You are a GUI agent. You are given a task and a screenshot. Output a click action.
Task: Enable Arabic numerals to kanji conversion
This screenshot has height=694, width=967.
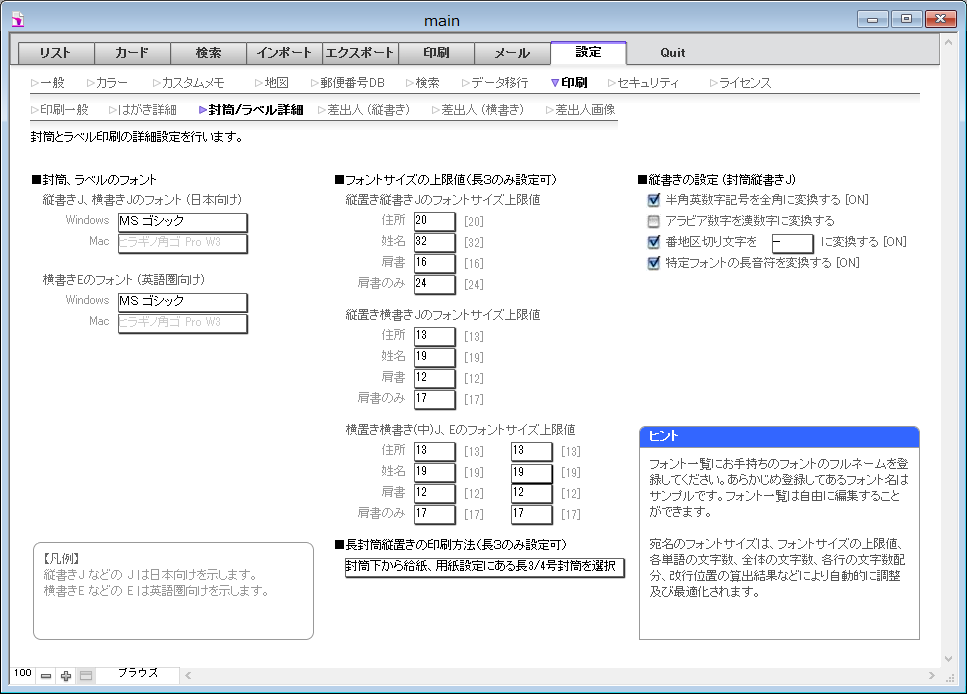pos(654,221)
